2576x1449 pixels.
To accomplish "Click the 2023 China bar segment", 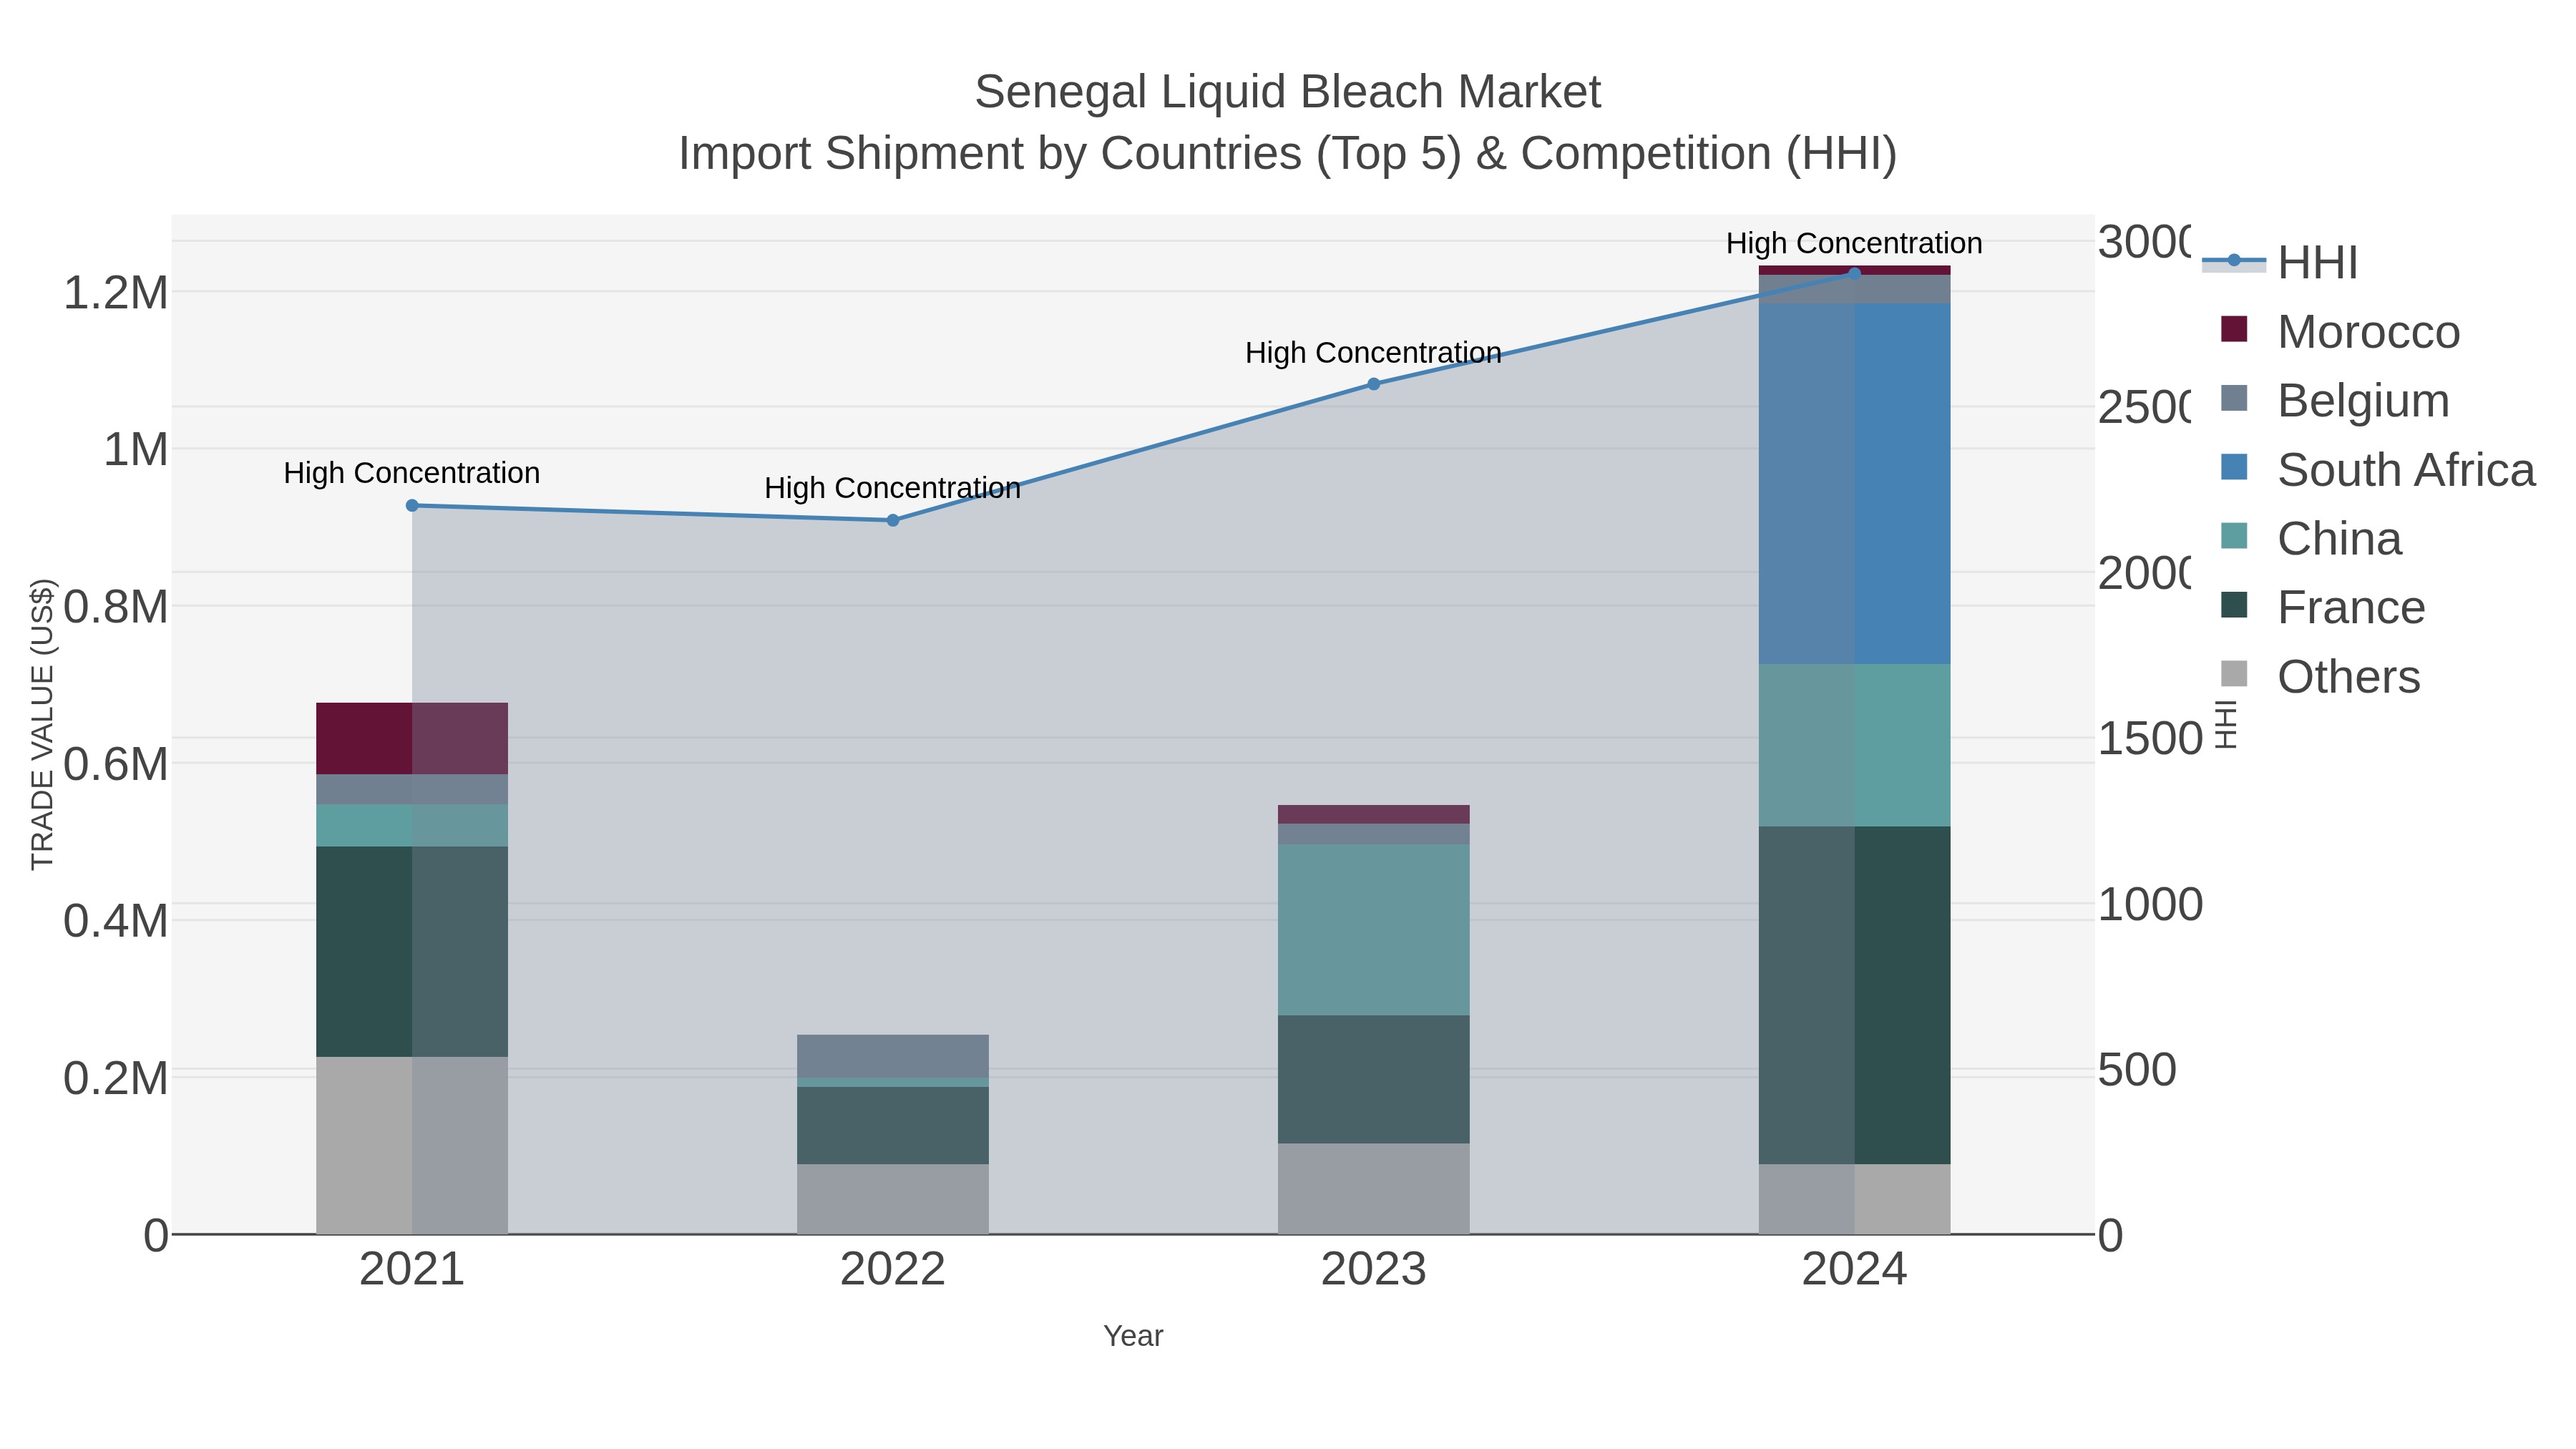I will (1374, 930).
